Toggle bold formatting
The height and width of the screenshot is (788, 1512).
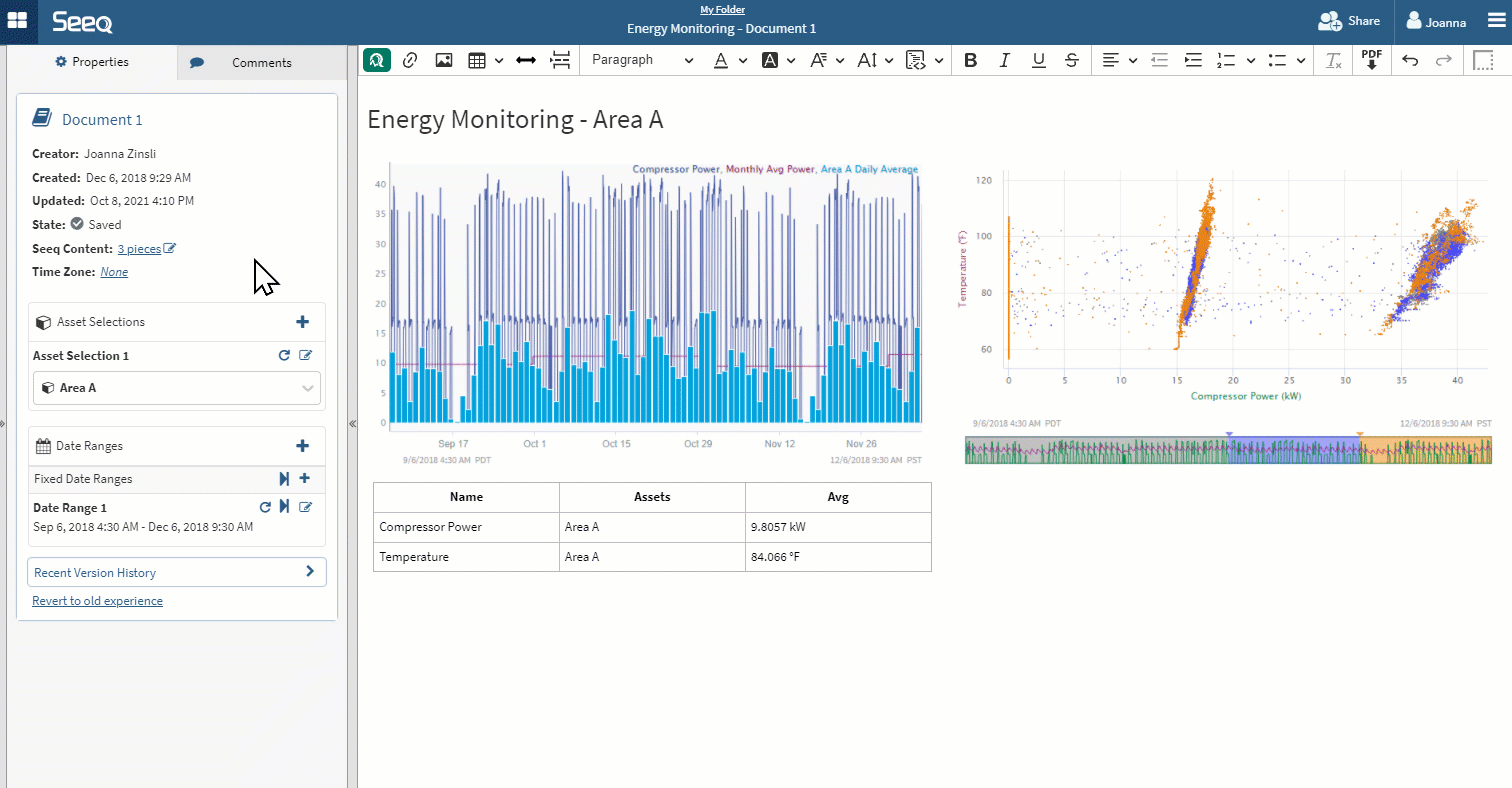pyautogui.click(x=970, y=60)
